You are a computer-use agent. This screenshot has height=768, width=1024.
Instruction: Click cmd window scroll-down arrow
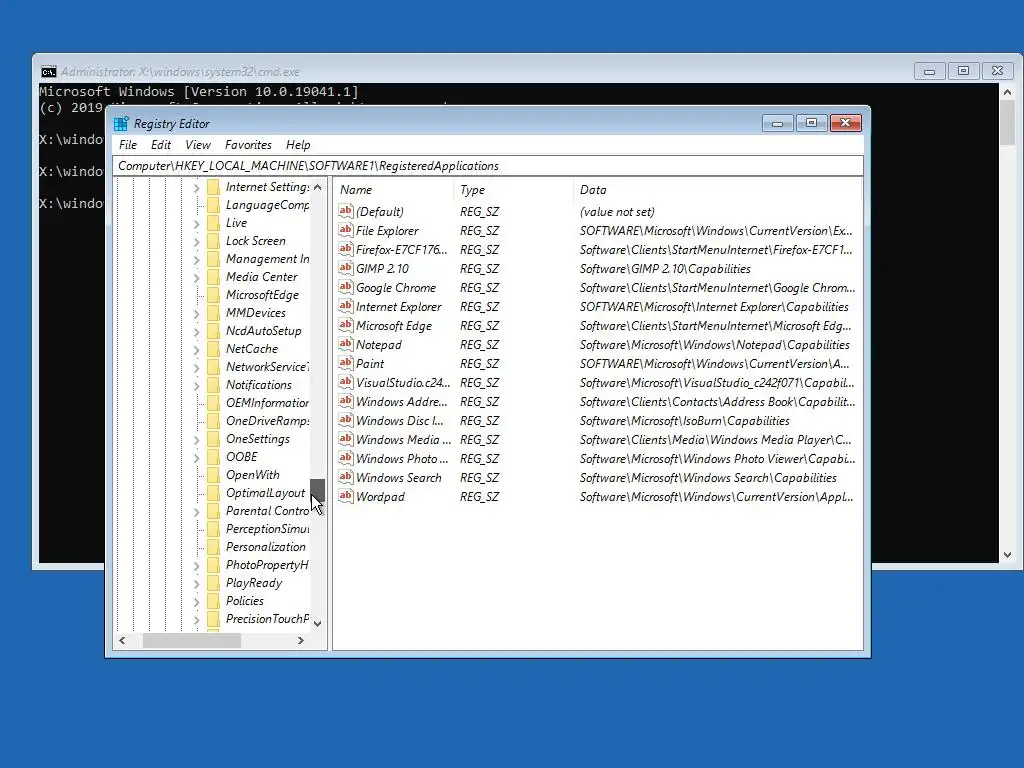click(x=1008, y=554)
